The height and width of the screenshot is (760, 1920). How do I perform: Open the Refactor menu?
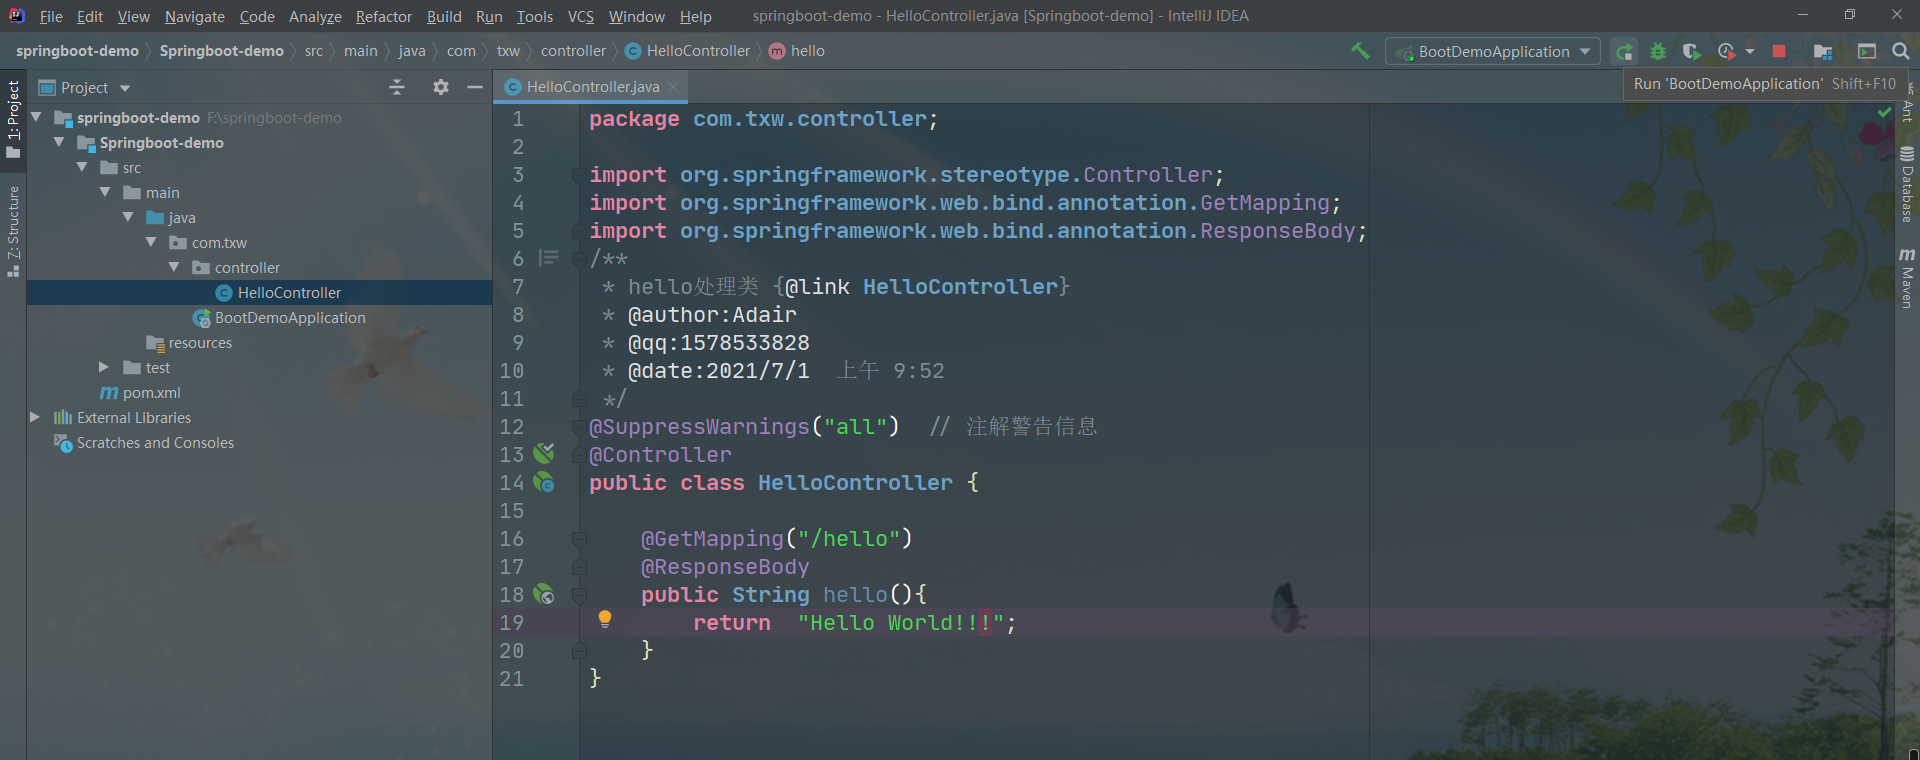click(x=384, y=16)
